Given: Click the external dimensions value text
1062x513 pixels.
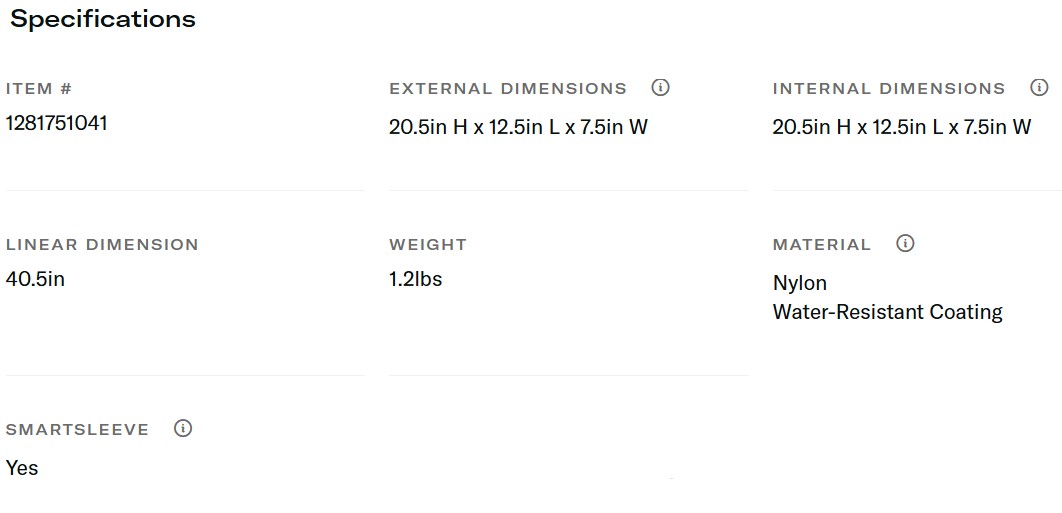Looking at the screenshot, I should (x=518, y=127).
